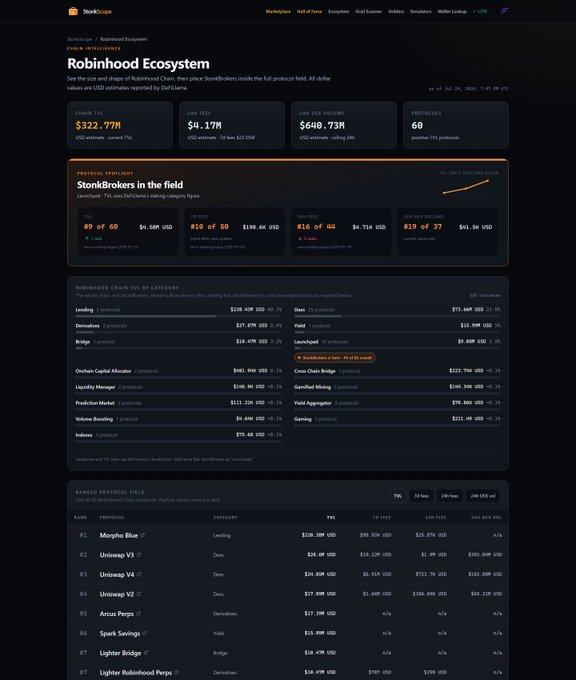The height and width of the screenshot is (680, 576).
Task: Click the StonkBrokers is here badge
Action: click(335, 358)
